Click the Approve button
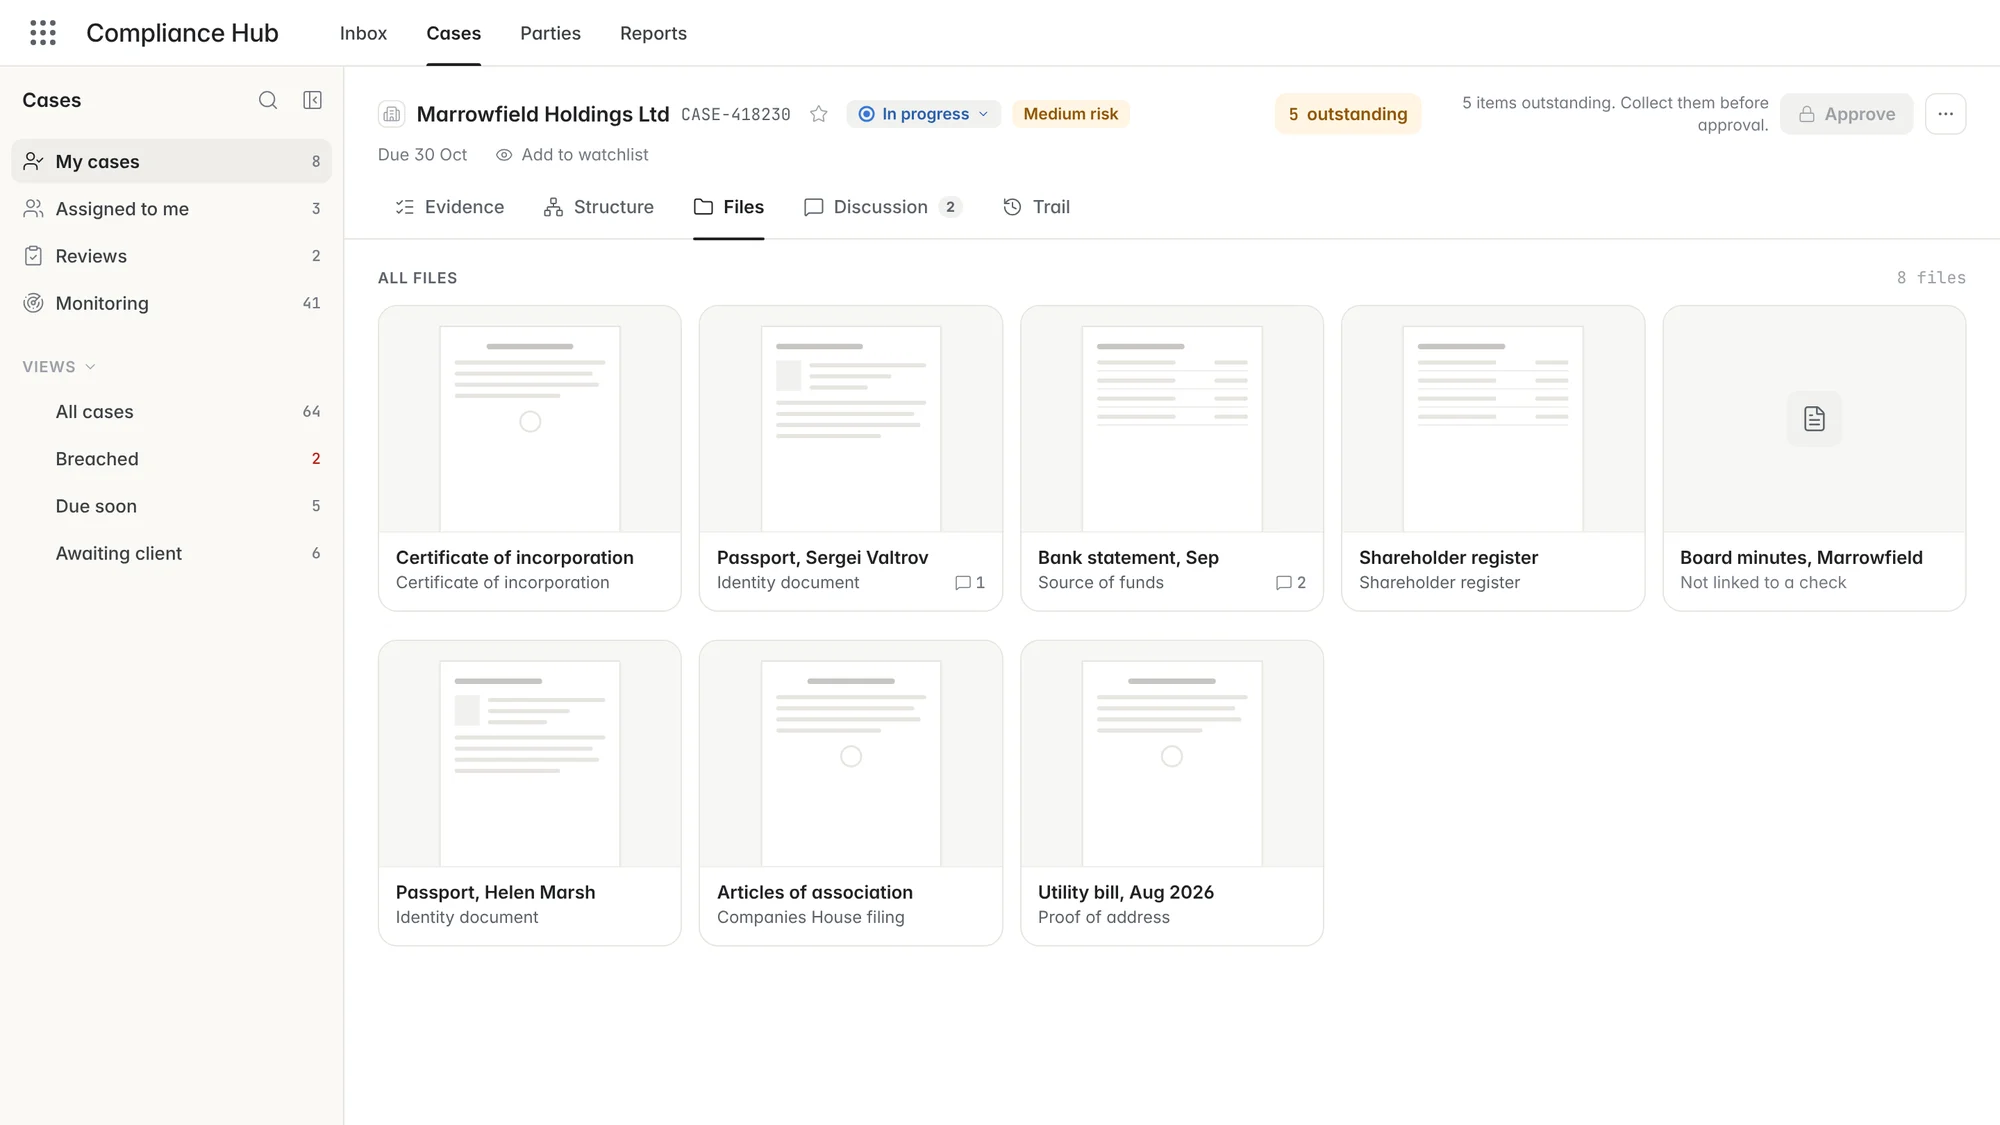The image size is (2000, 1125). pos(1846,114)
